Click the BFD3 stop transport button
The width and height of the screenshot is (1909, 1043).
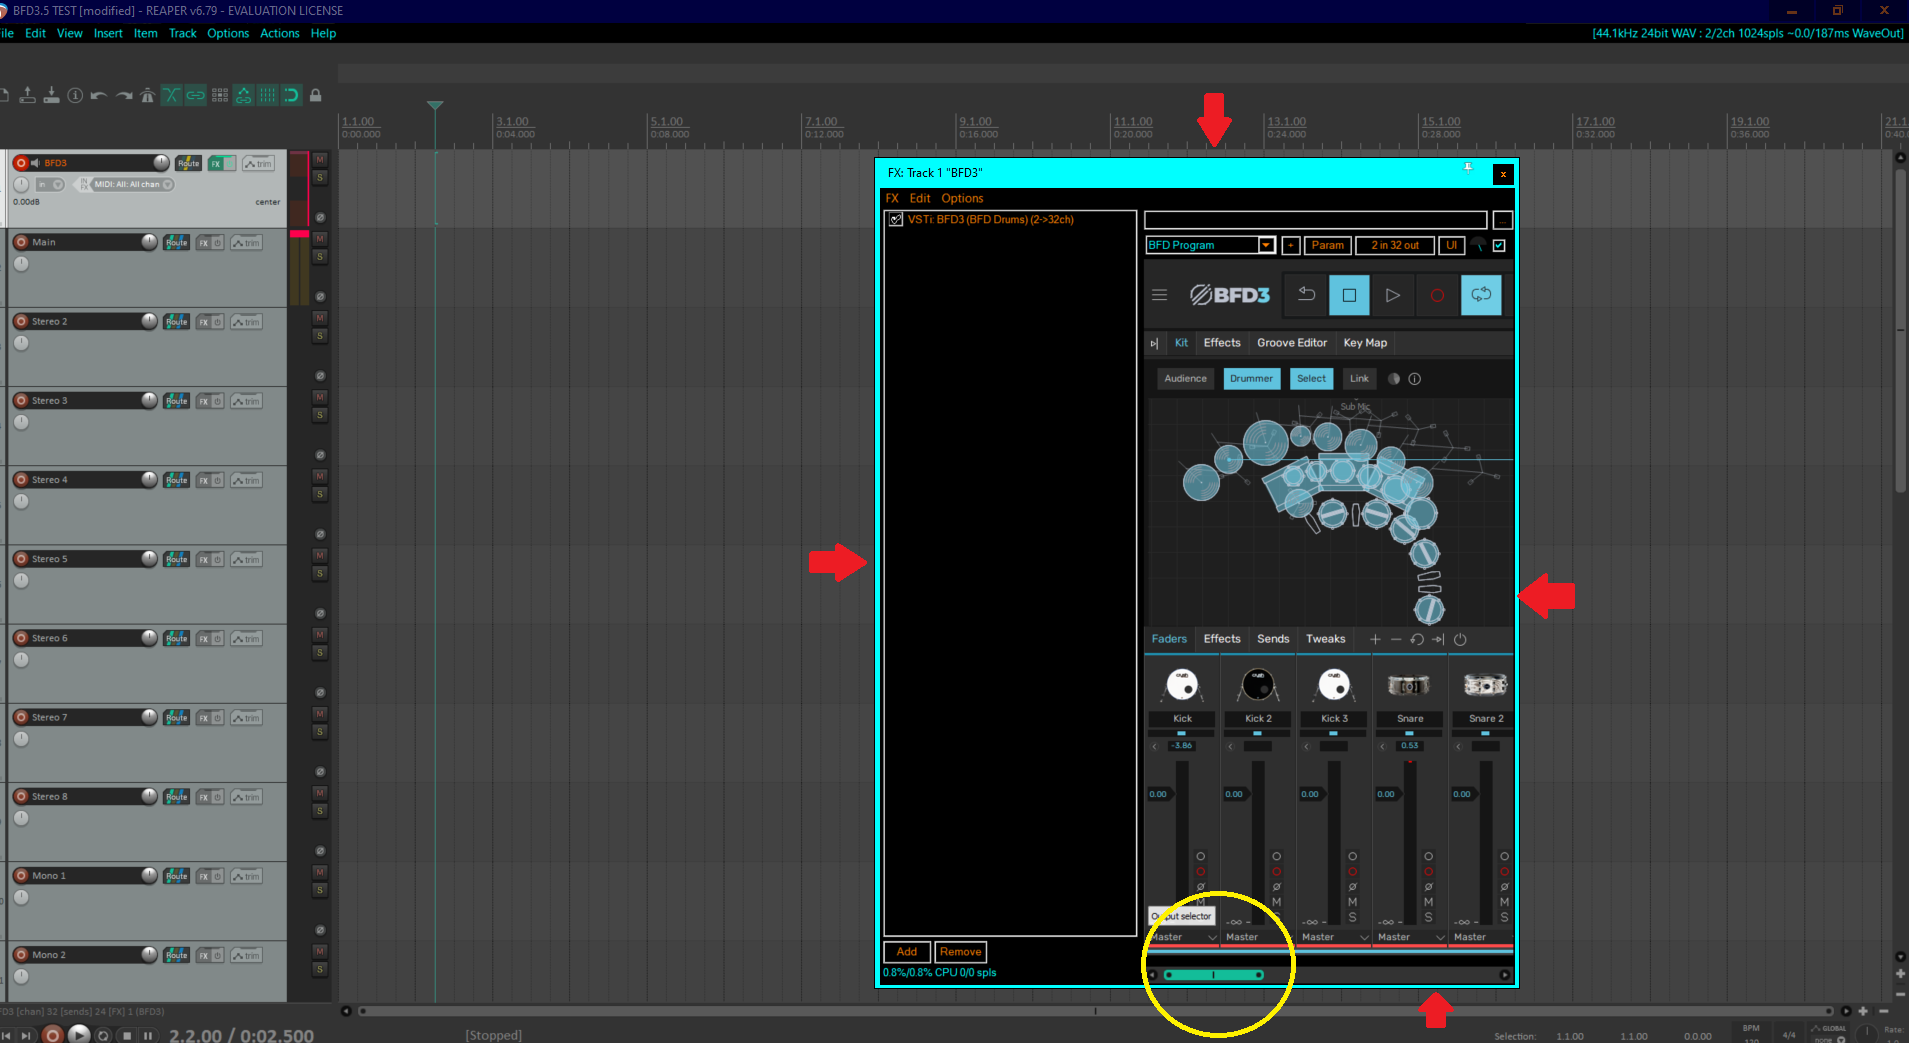coord(1349,295)
